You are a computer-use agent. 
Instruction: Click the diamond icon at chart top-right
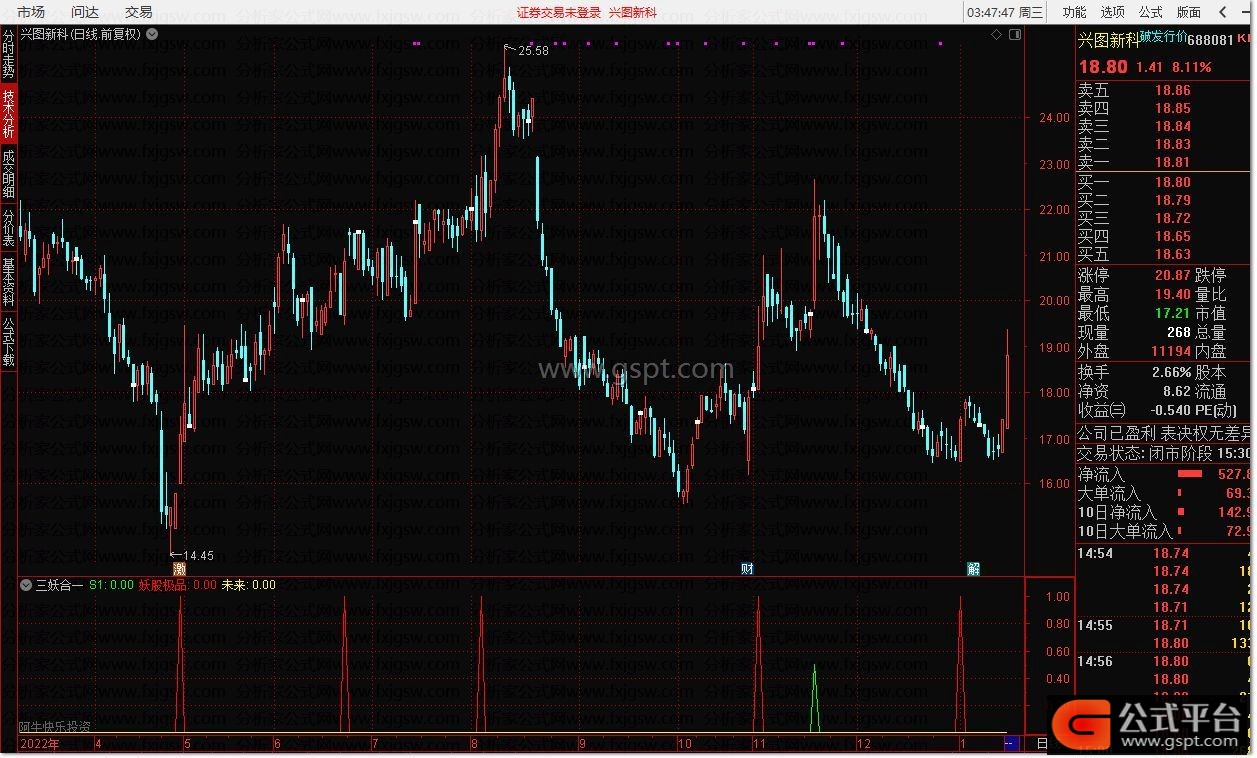[x=997, y=34]
